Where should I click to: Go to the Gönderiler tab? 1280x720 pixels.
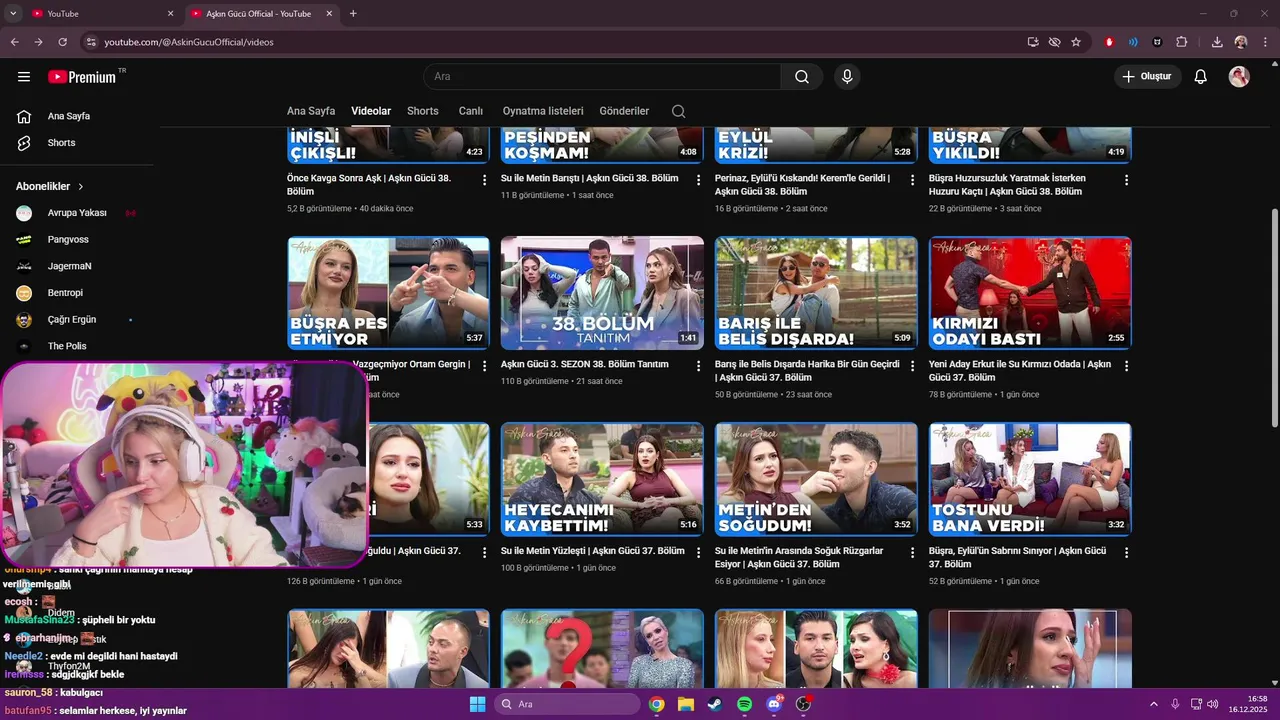pos(624,111)
